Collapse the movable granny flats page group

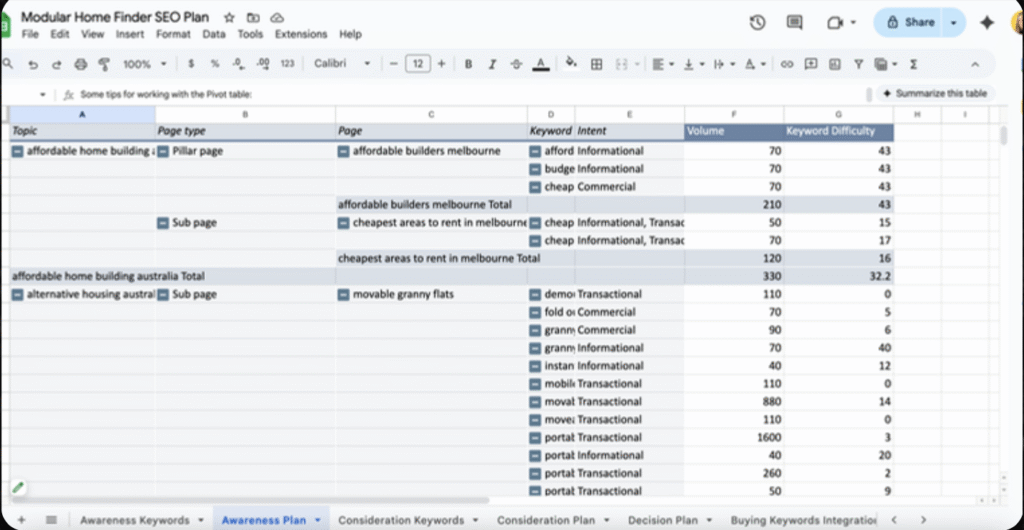tap(344, 295)
